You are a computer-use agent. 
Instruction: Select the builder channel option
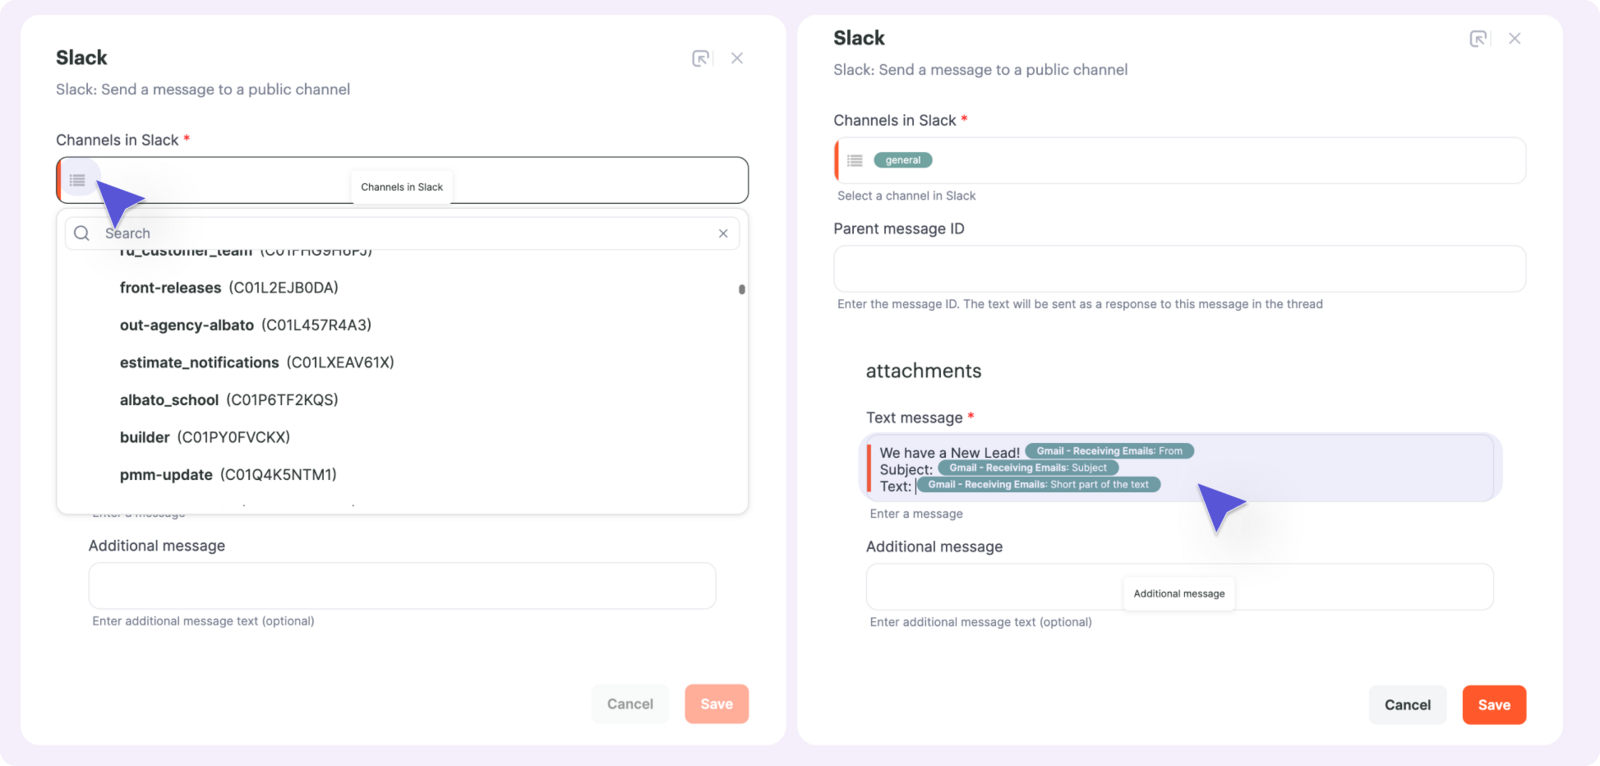[x=205, y=437]
